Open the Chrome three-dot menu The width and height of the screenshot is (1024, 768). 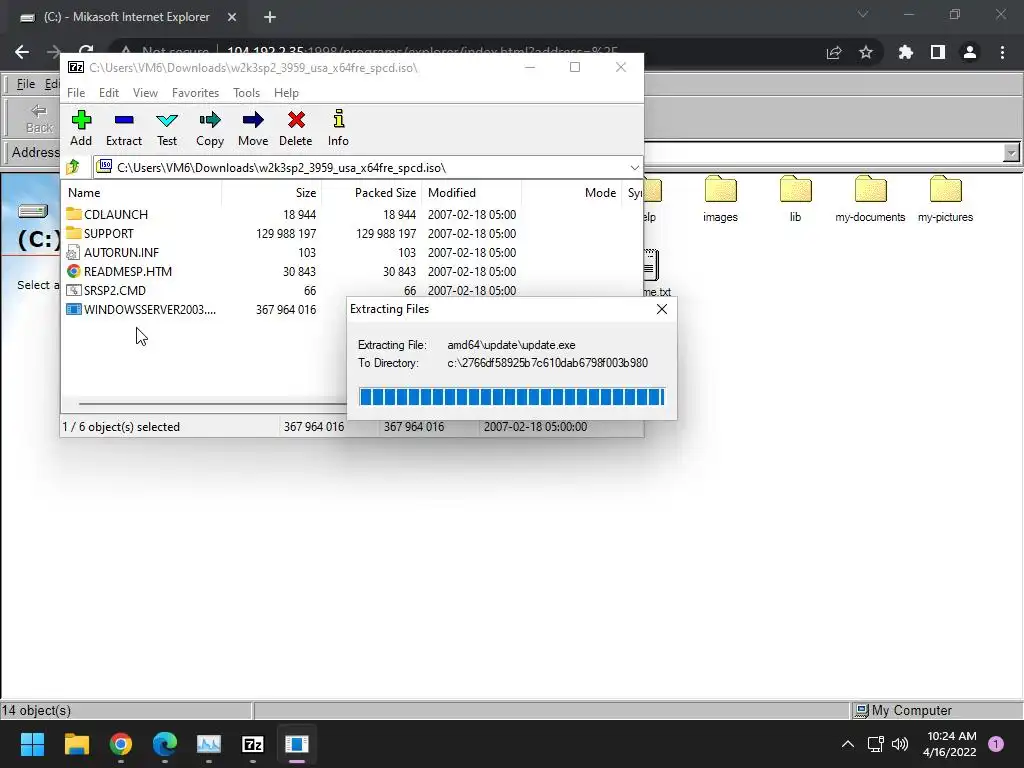(x=1002, y=52)
